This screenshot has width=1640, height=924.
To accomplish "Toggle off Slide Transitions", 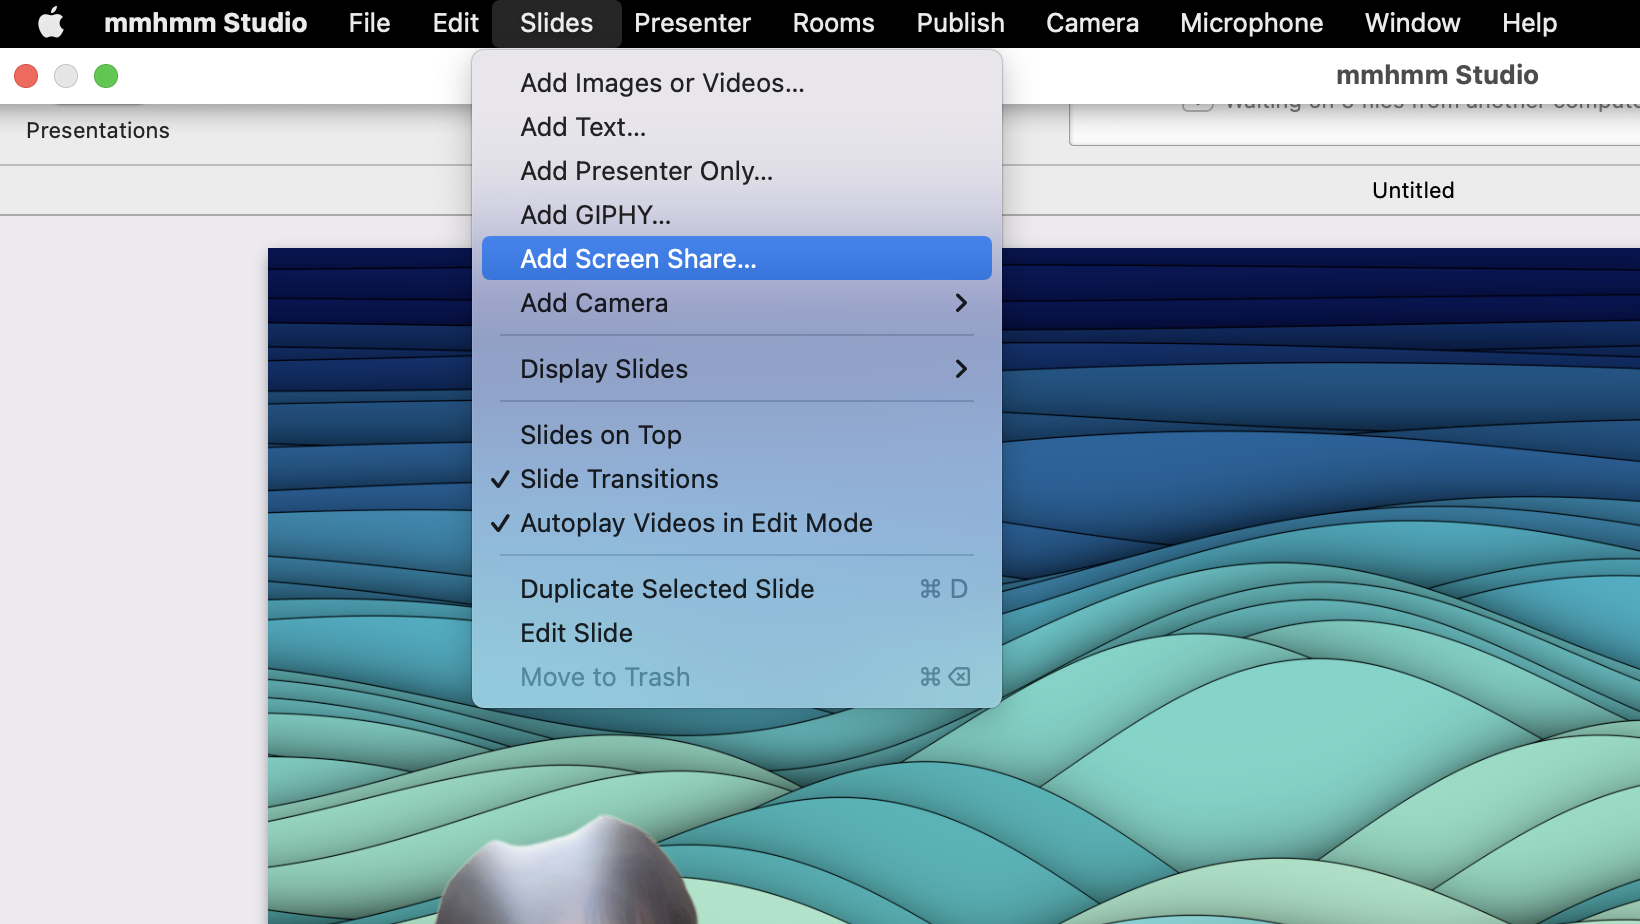I will pos(737,479).
